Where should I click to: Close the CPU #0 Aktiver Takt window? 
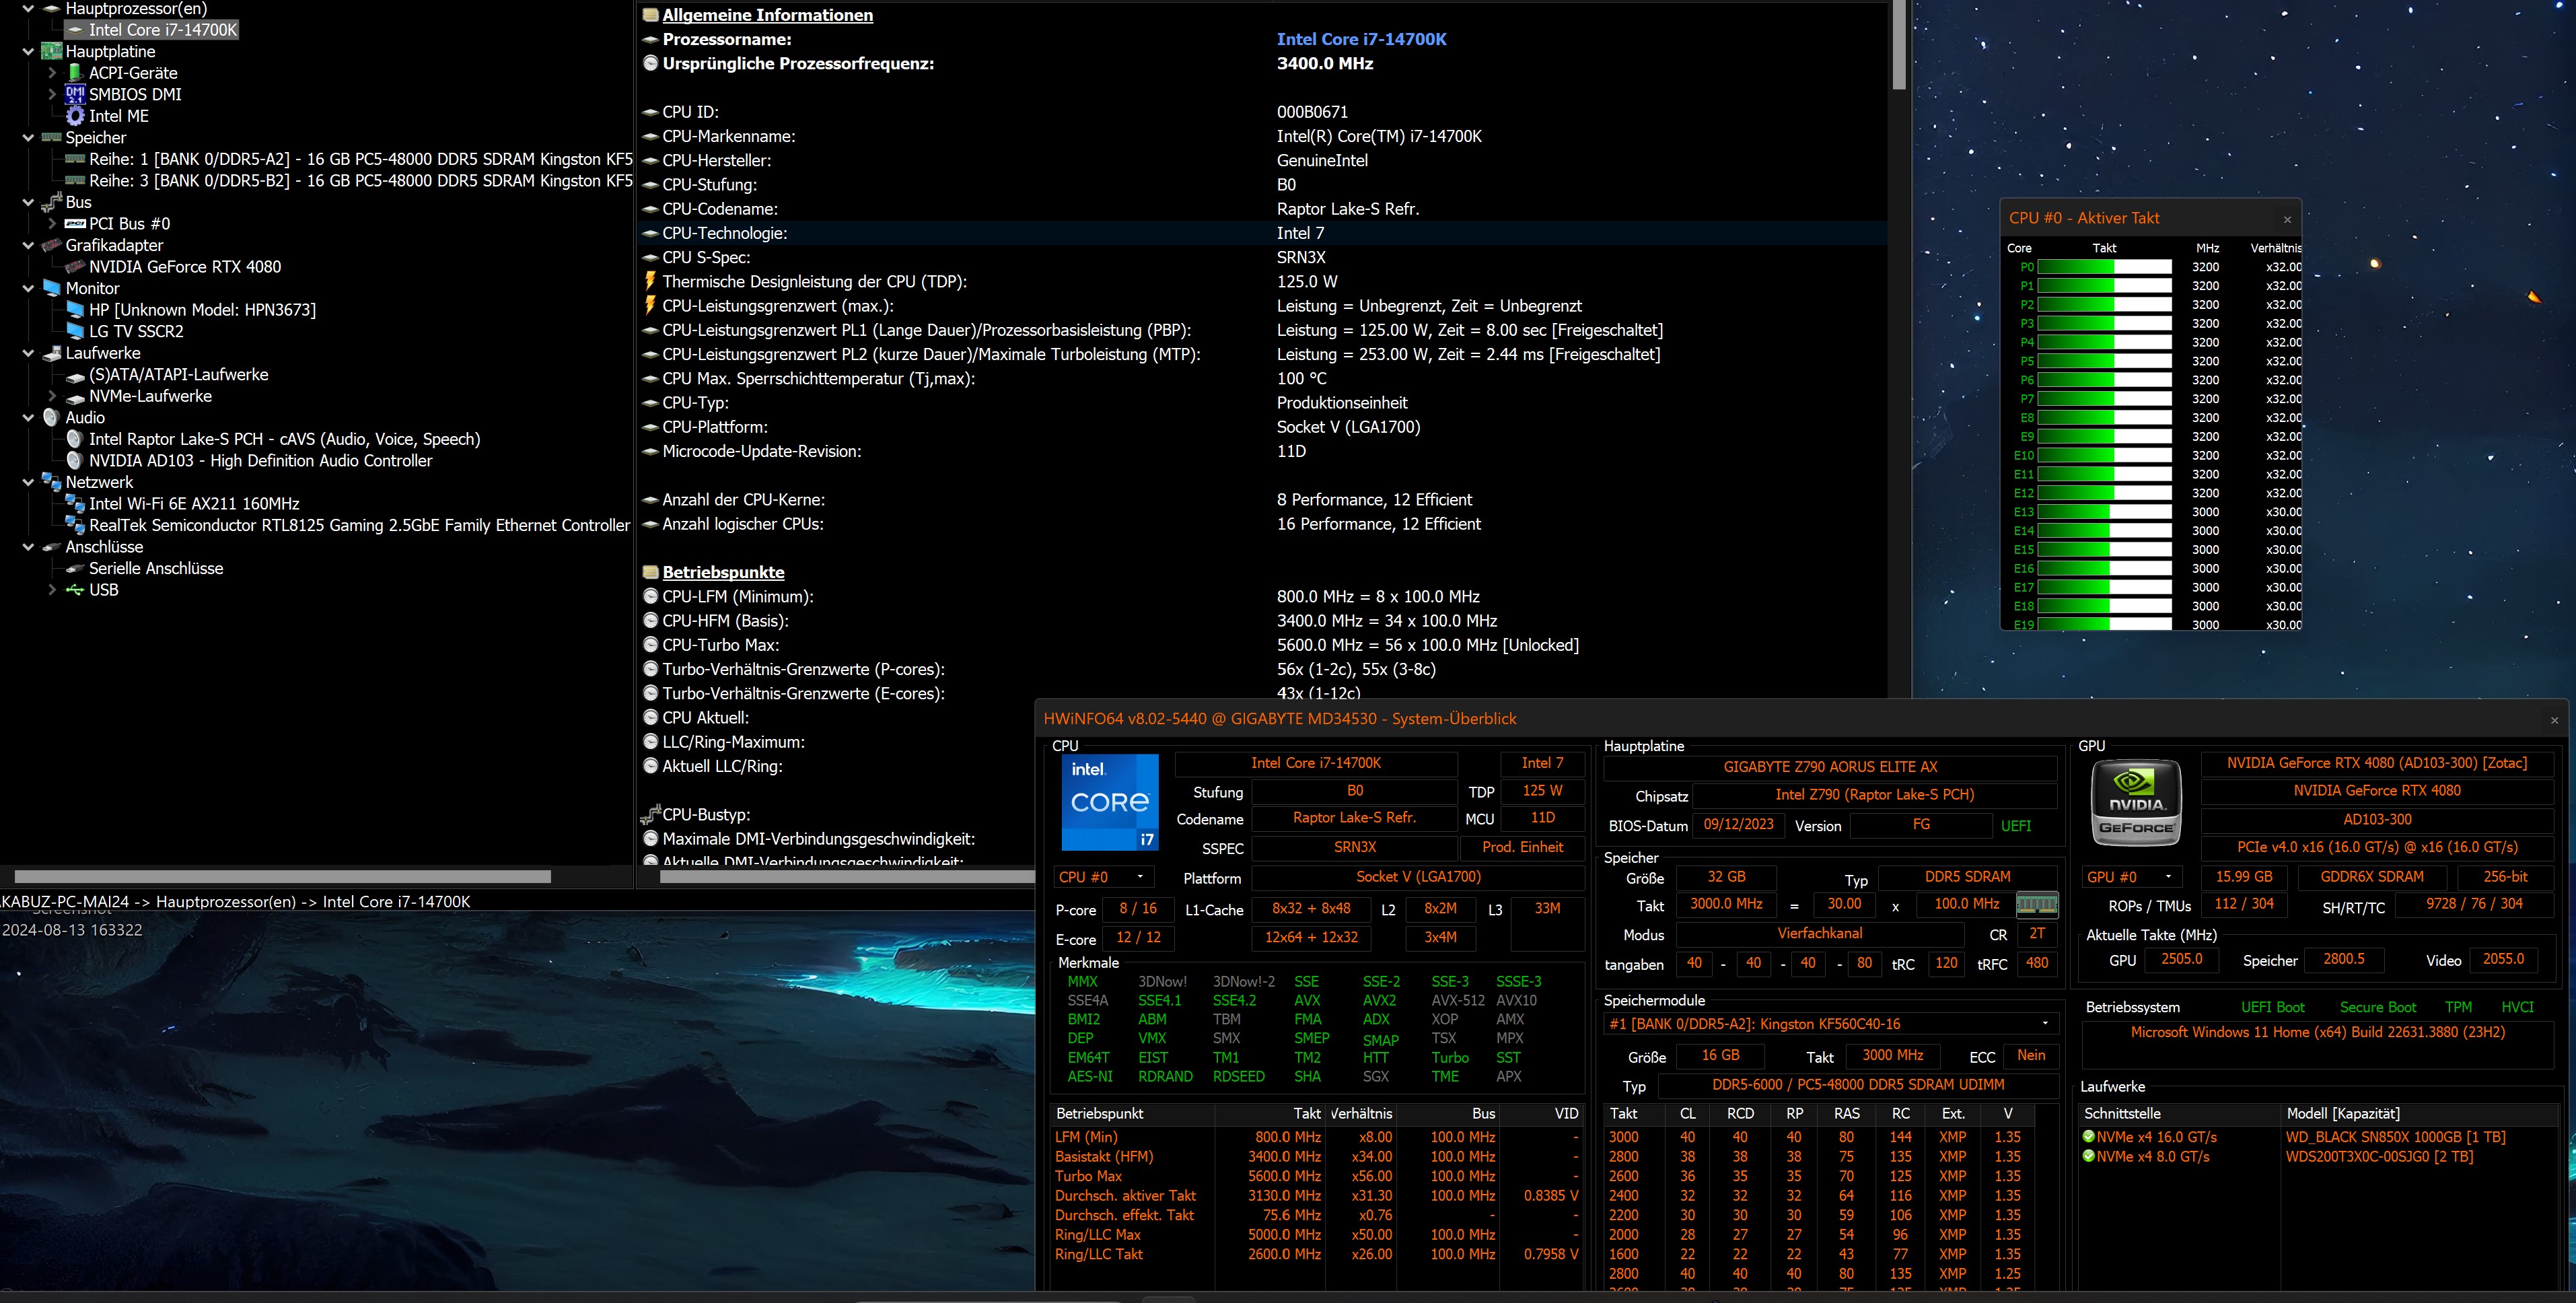[x=2287, y=219]
